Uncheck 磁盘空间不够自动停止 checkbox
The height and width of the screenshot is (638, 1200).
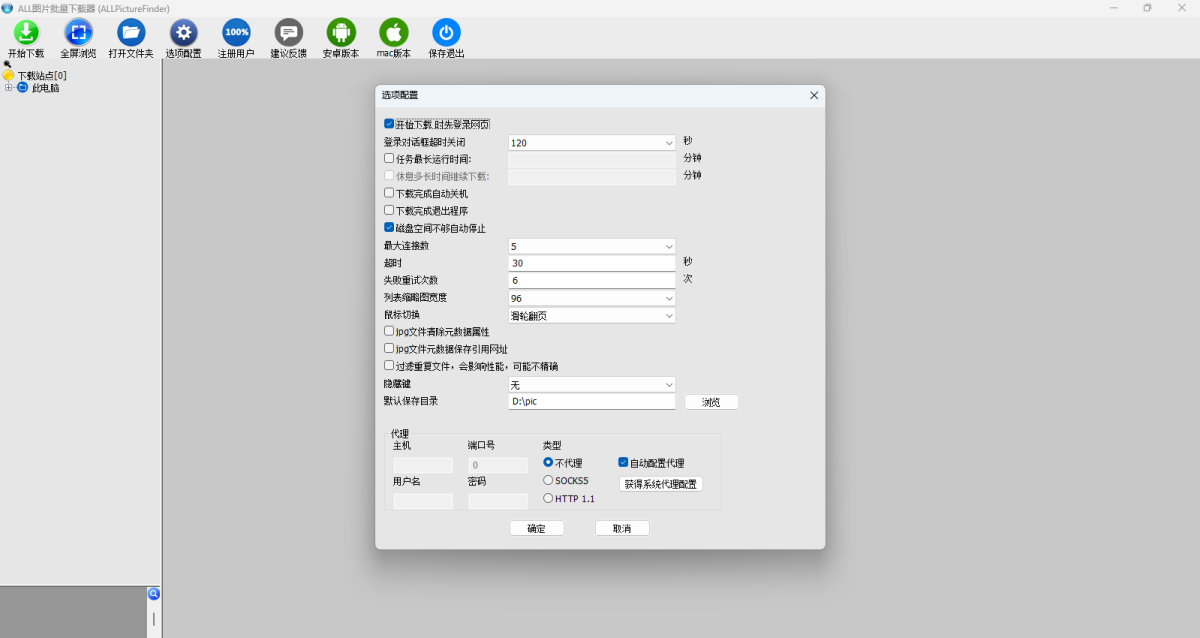coord(389,228)
